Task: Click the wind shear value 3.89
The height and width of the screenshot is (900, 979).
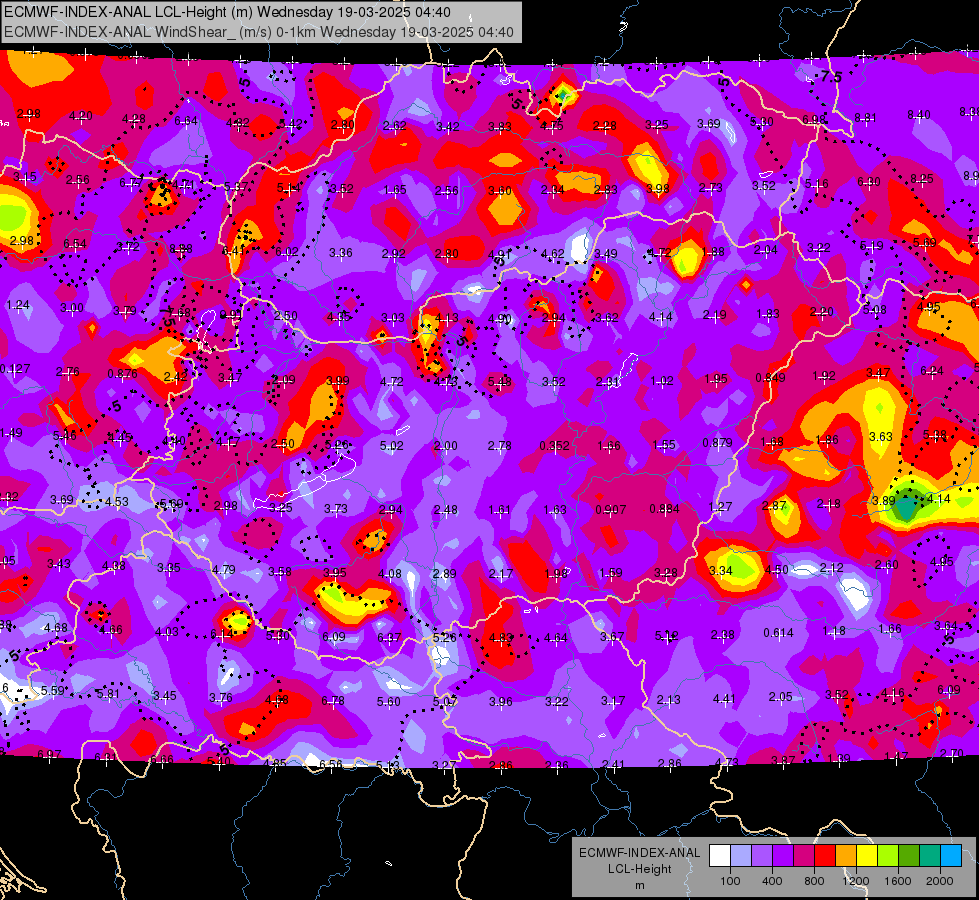Action: (884, 500)
